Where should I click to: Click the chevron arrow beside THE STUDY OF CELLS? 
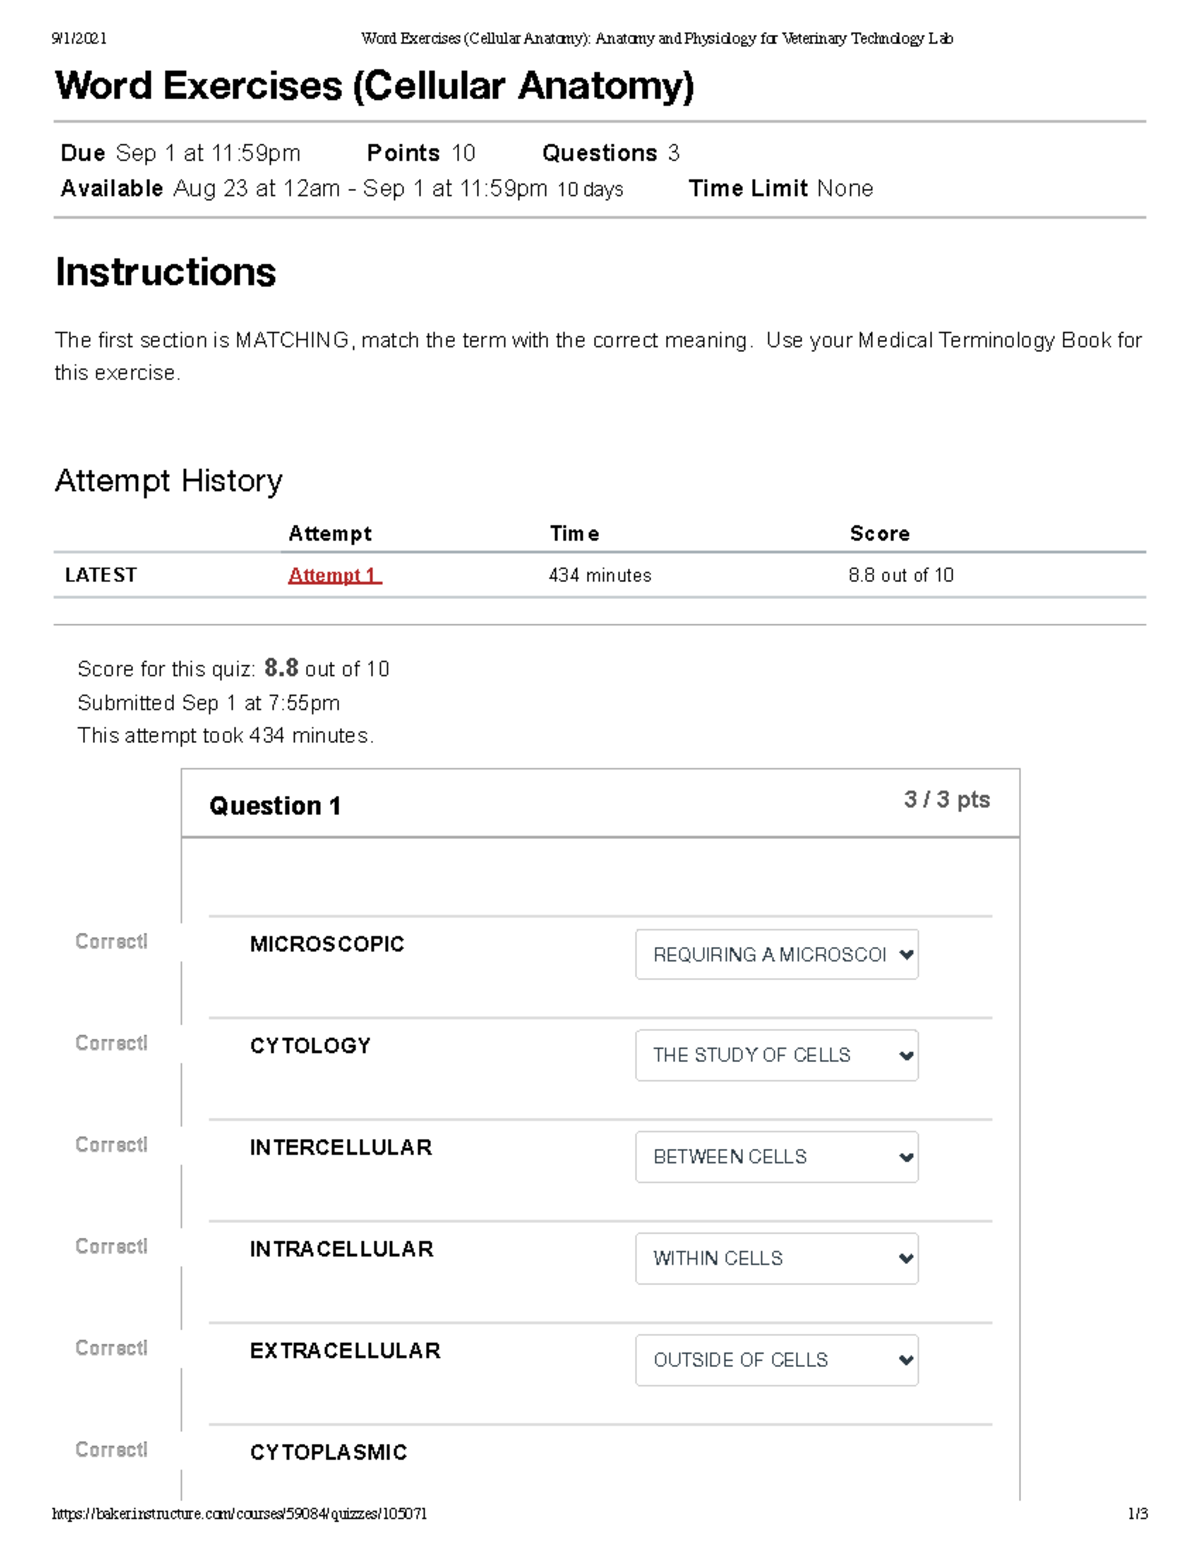point(906,1056)
